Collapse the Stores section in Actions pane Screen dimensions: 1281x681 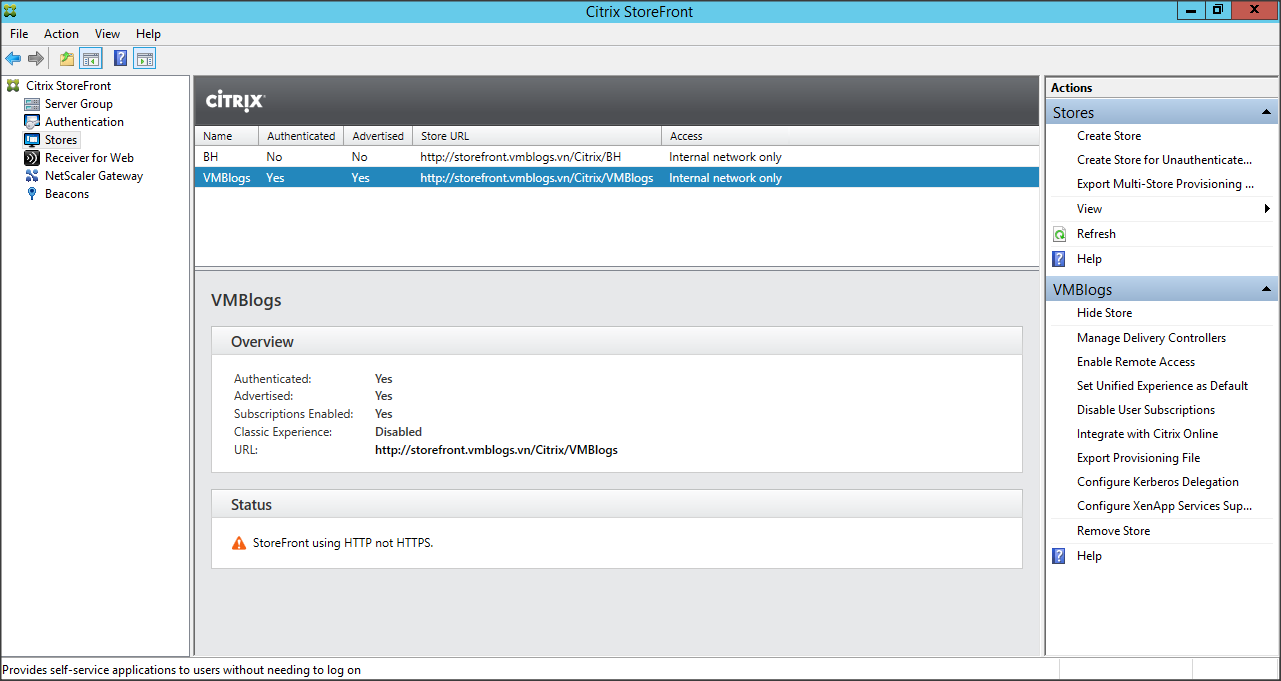pos(1266,113)
